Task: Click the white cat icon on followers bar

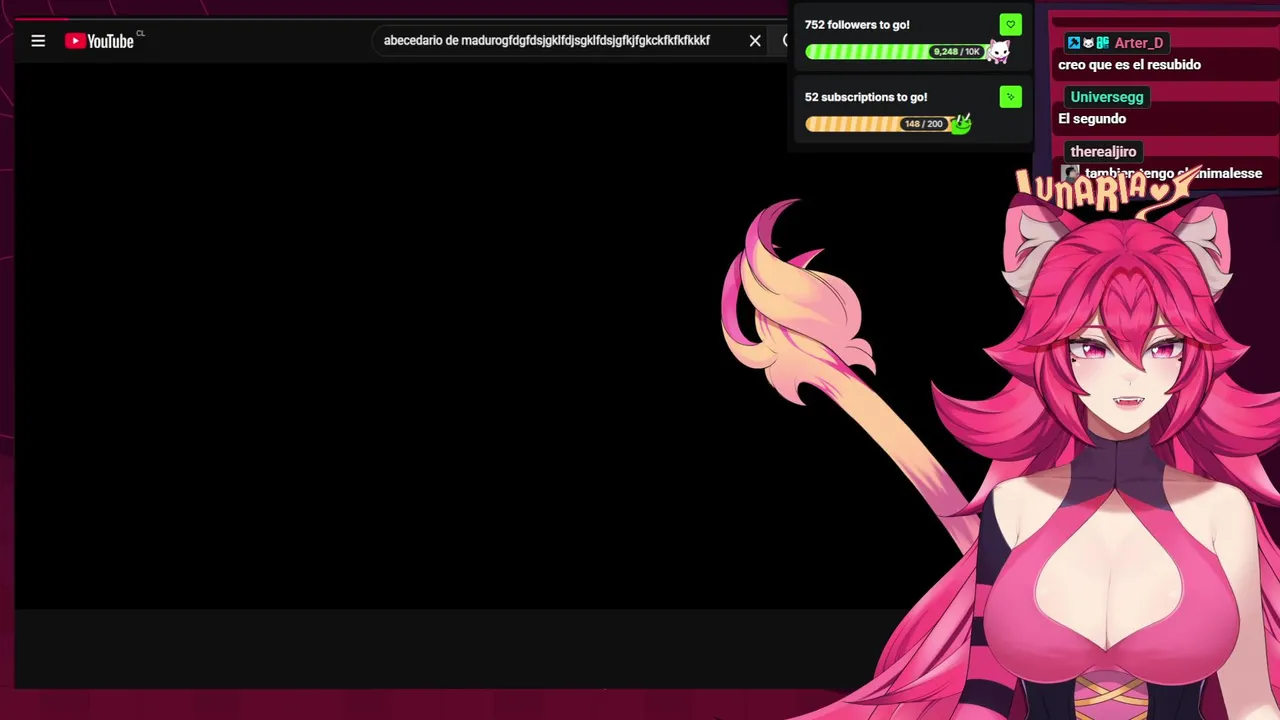Action: [998, 51]
